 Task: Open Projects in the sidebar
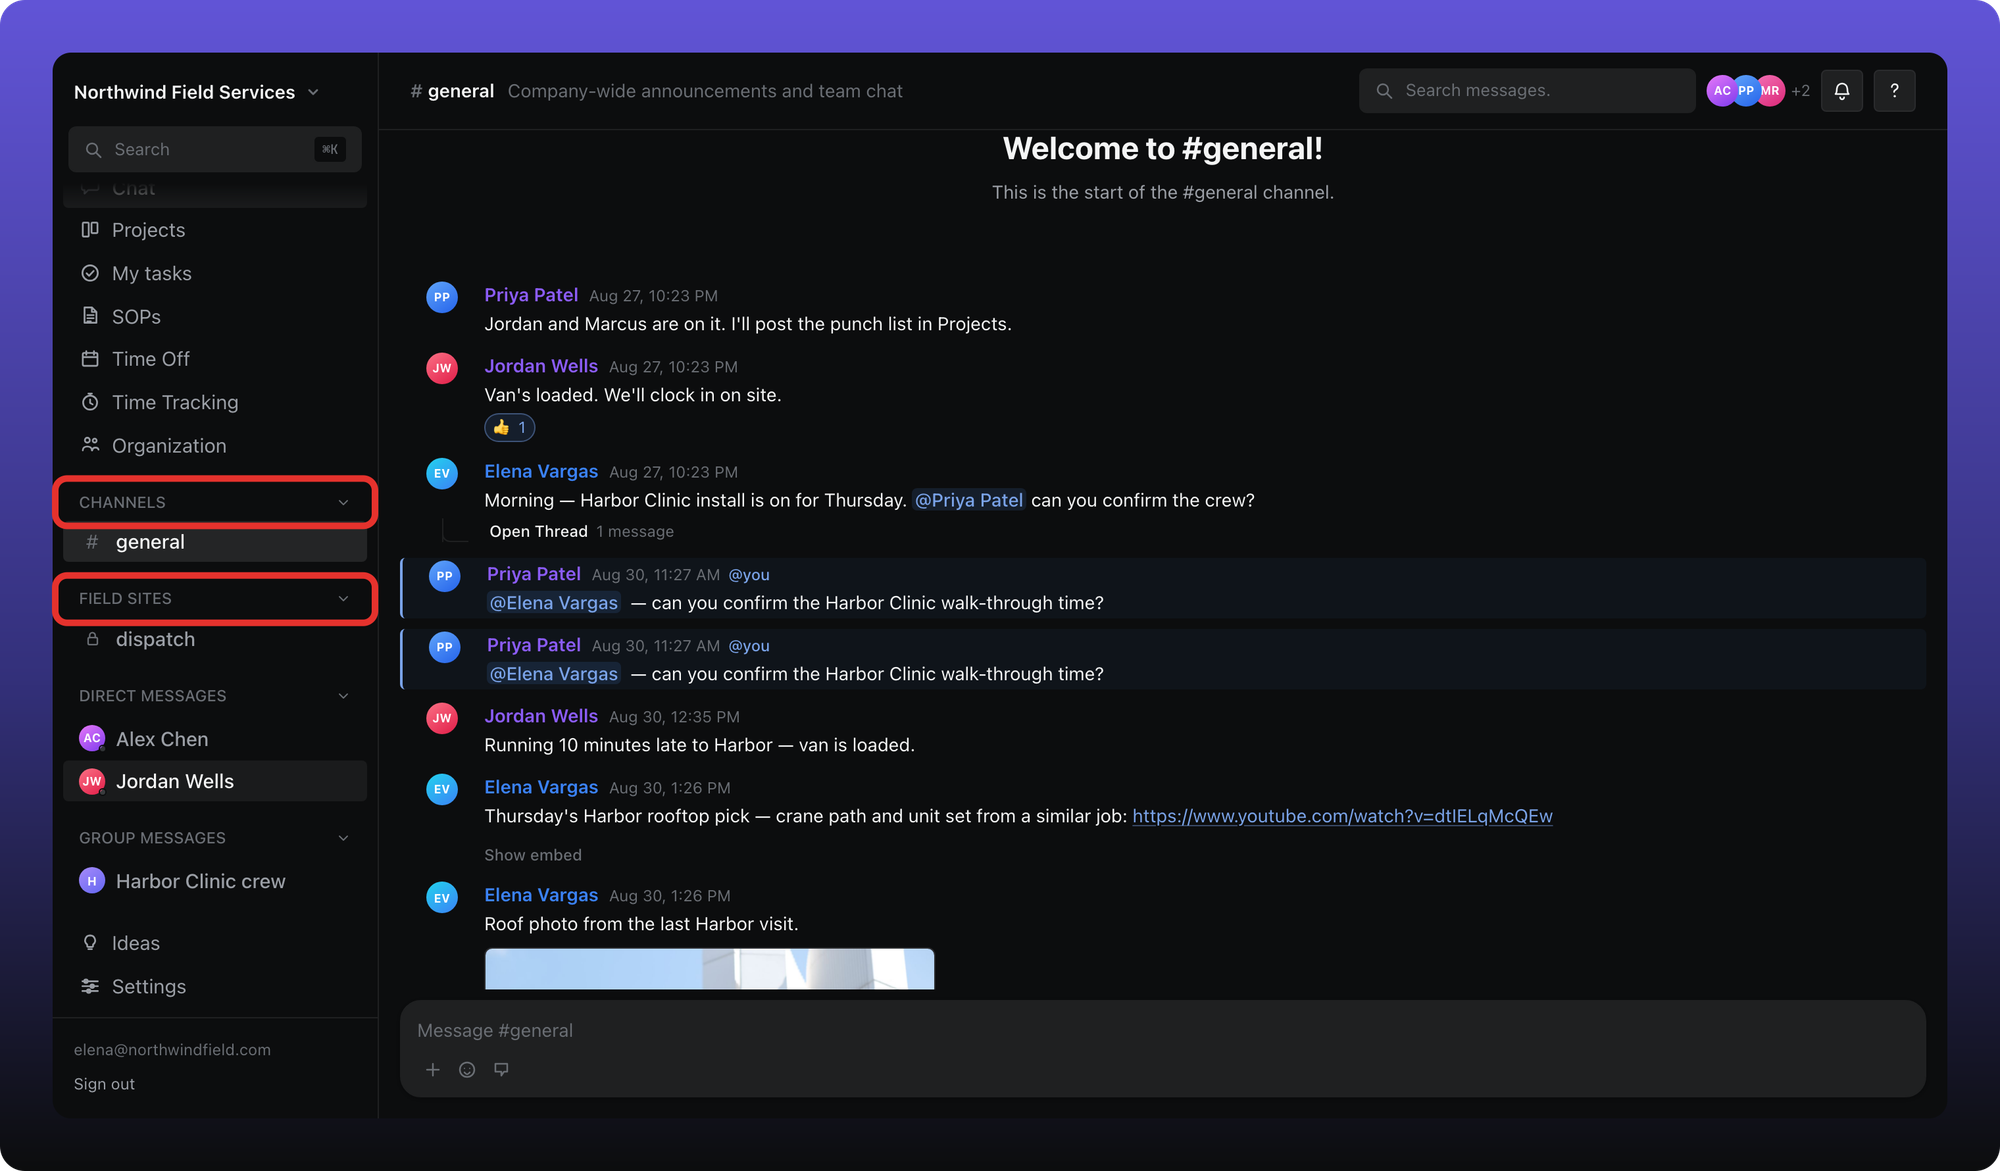[x=215, y=230]
